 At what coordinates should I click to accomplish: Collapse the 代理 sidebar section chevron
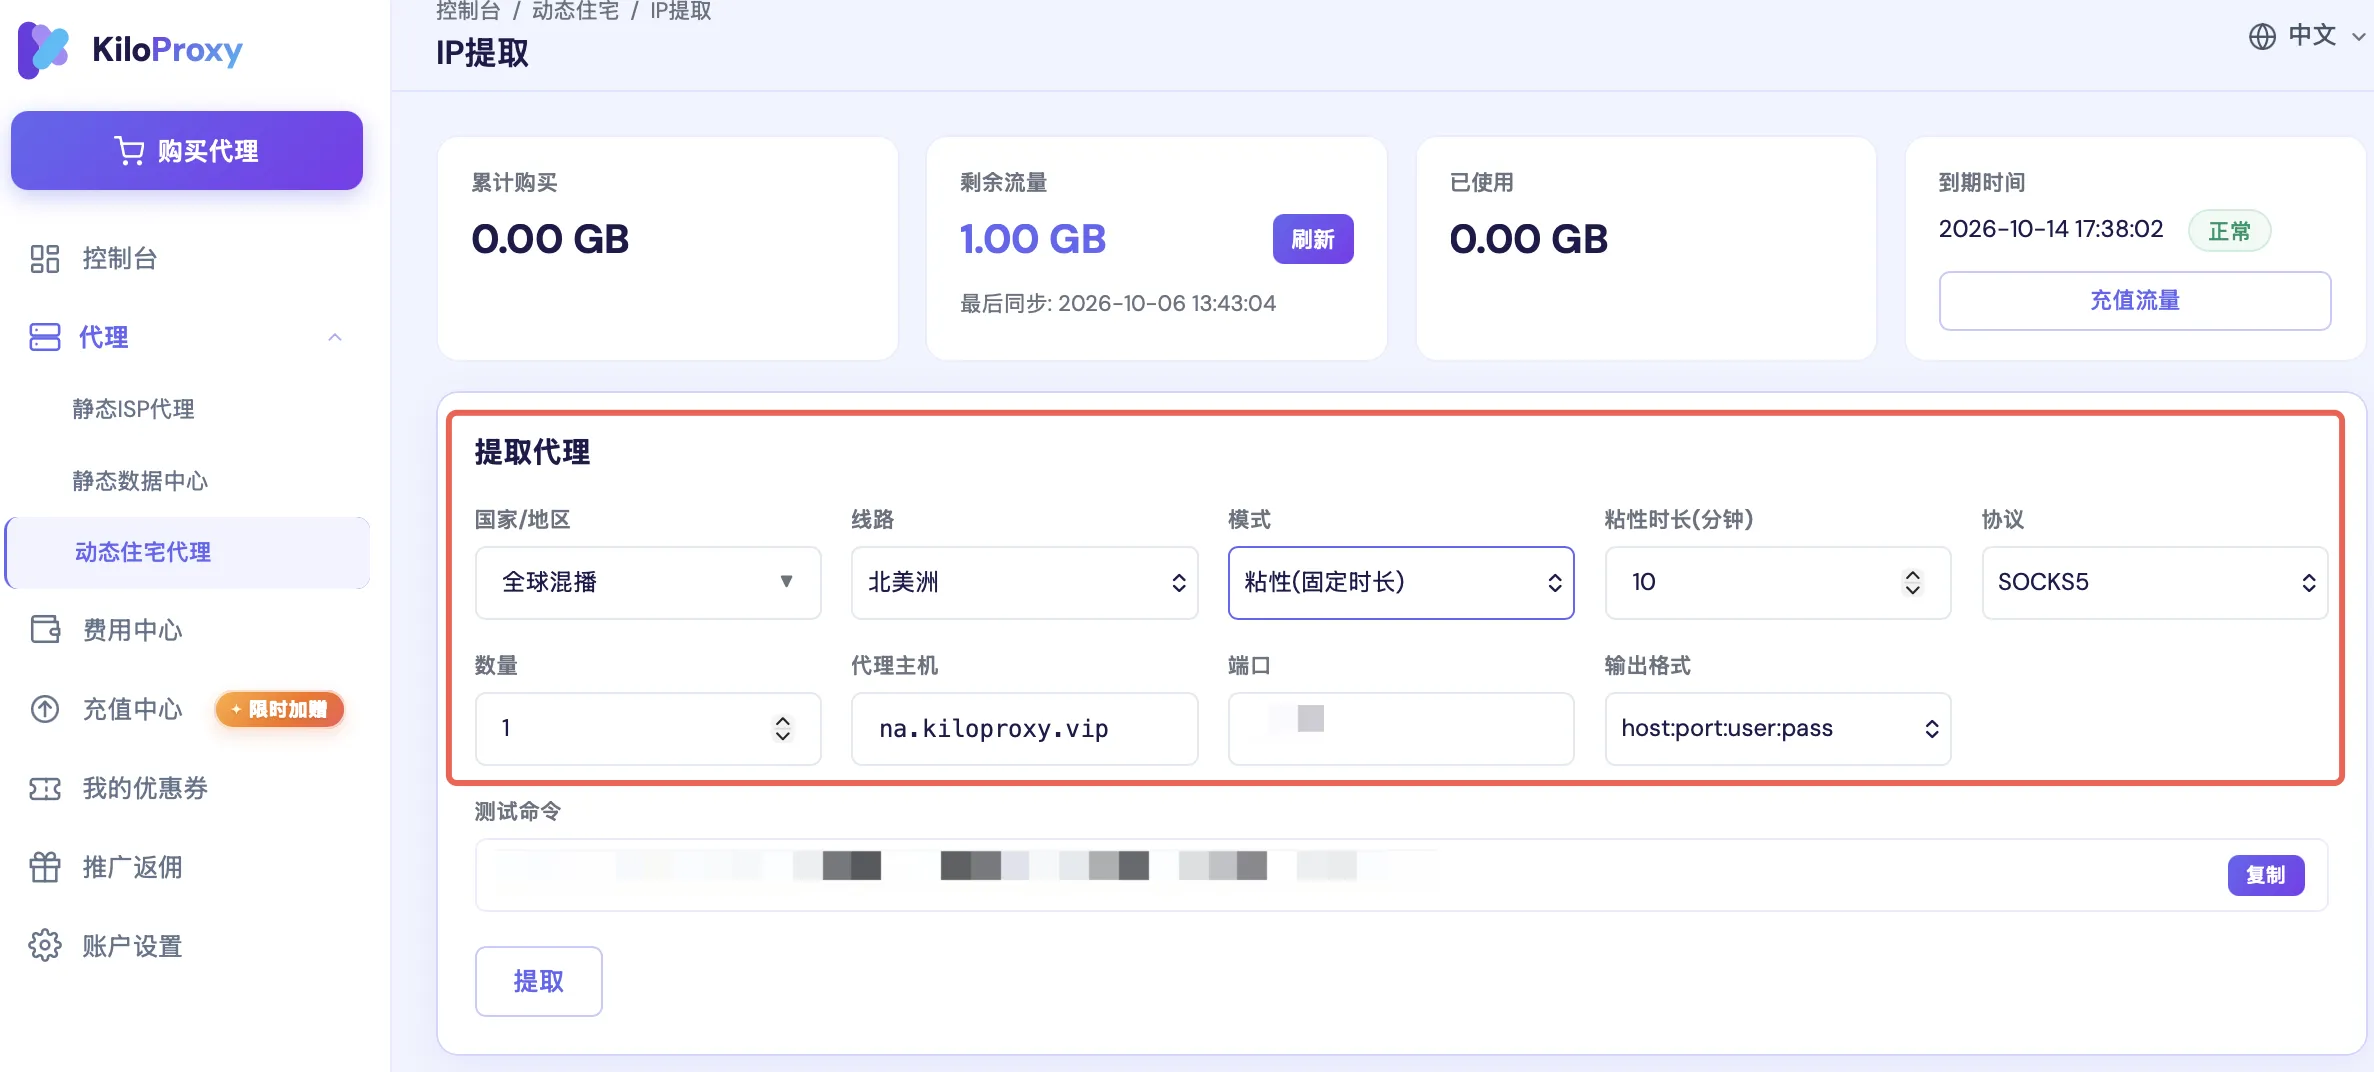[x=335, y=338]
